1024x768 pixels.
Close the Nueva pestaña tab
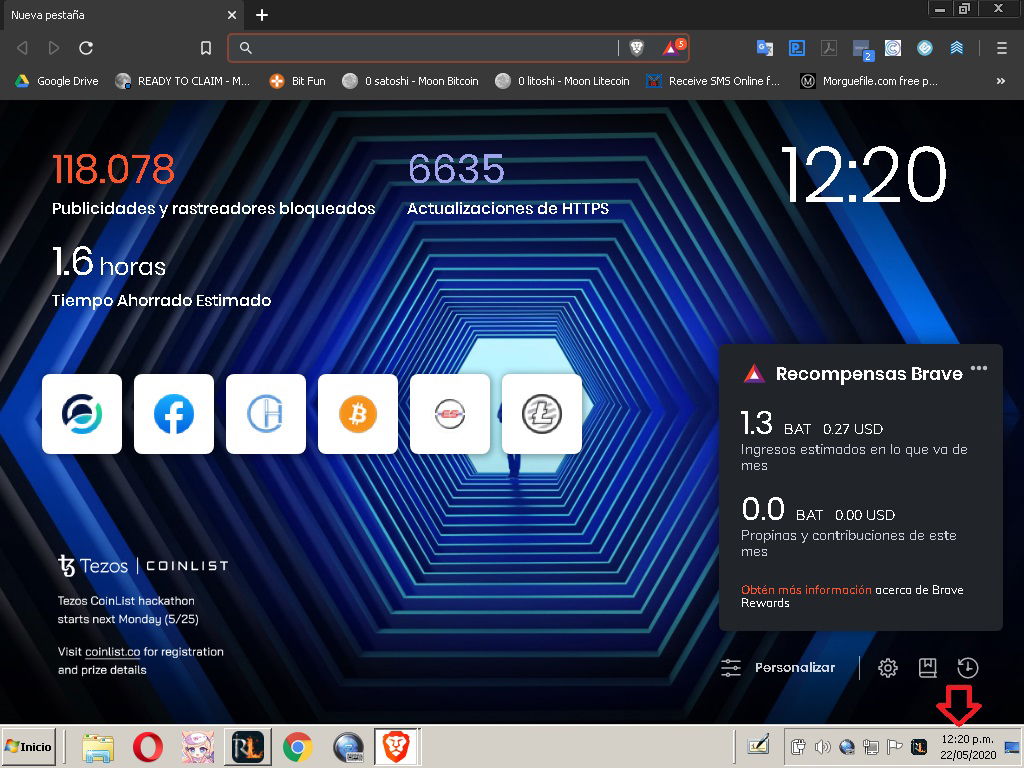(232, 15)
